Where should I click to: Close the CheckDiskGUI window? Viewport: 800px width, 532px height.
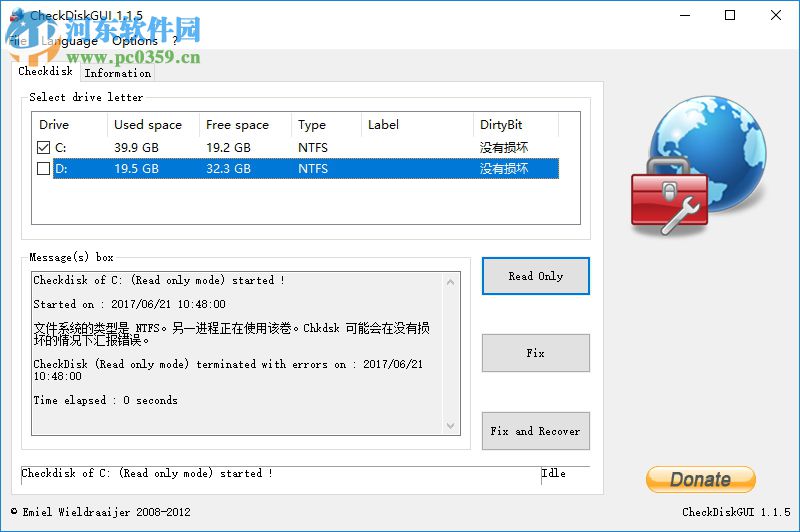click(776, 15)
